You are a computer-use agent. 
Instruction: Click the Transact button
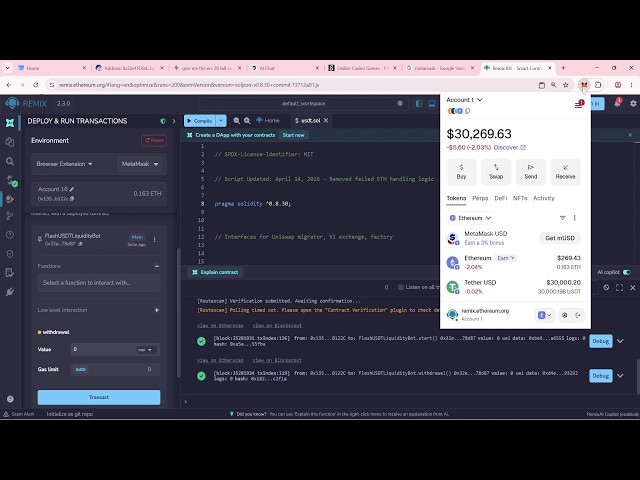(99, 397)
